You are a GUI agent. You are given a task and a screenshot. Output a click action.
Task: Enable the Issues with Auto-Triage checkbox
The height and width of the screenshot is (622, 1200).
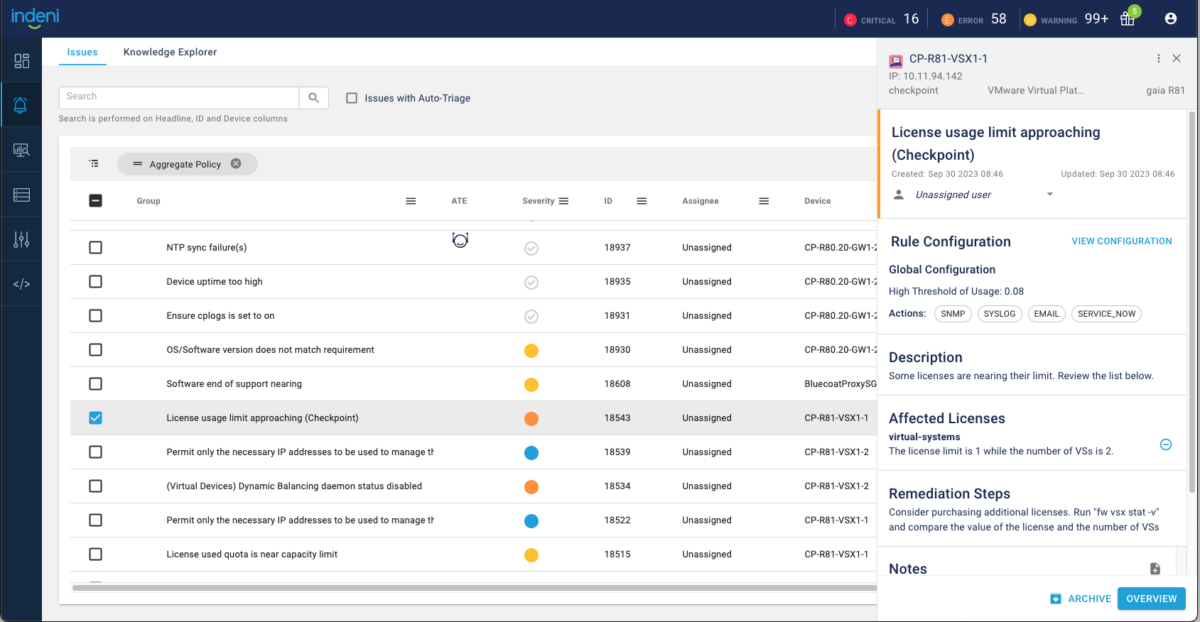point(351,97)
